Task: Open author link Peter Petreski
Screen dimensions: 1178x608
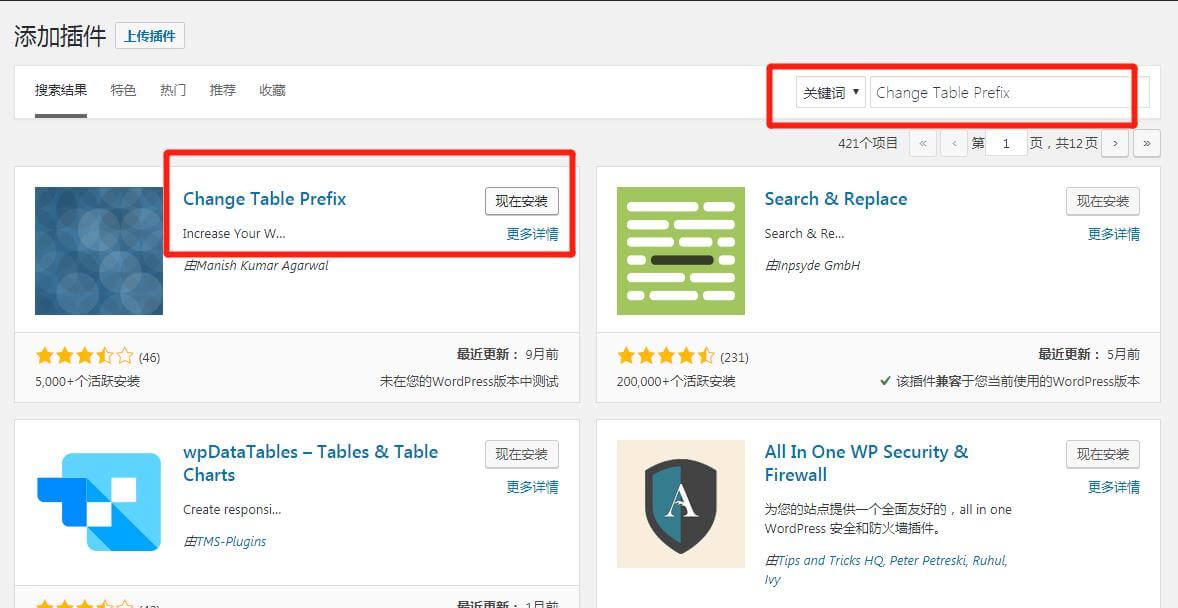Action: click(929, 561)
